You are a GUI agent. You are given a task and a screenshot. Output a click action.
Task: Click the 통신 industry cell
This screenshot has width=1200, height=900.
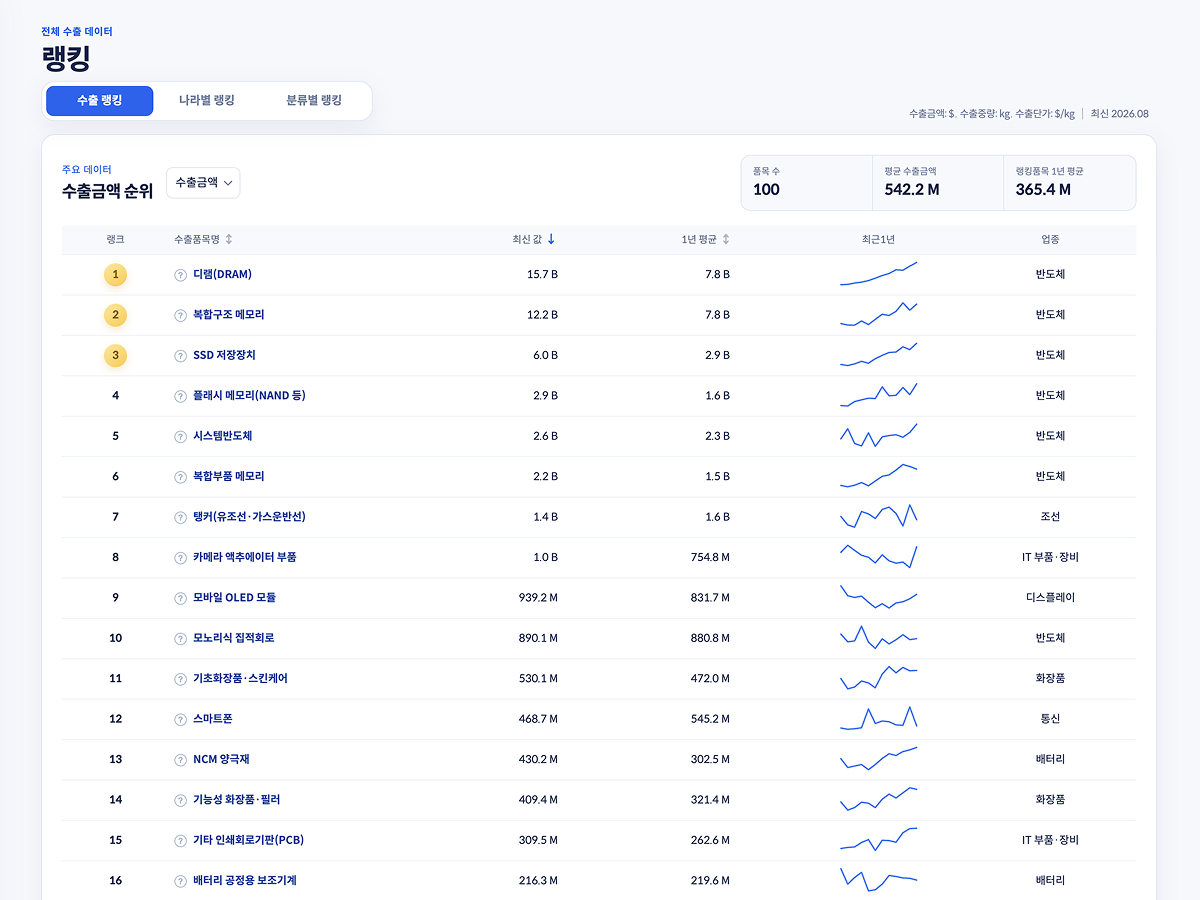pyautogui.click(x=1050, y=719)
